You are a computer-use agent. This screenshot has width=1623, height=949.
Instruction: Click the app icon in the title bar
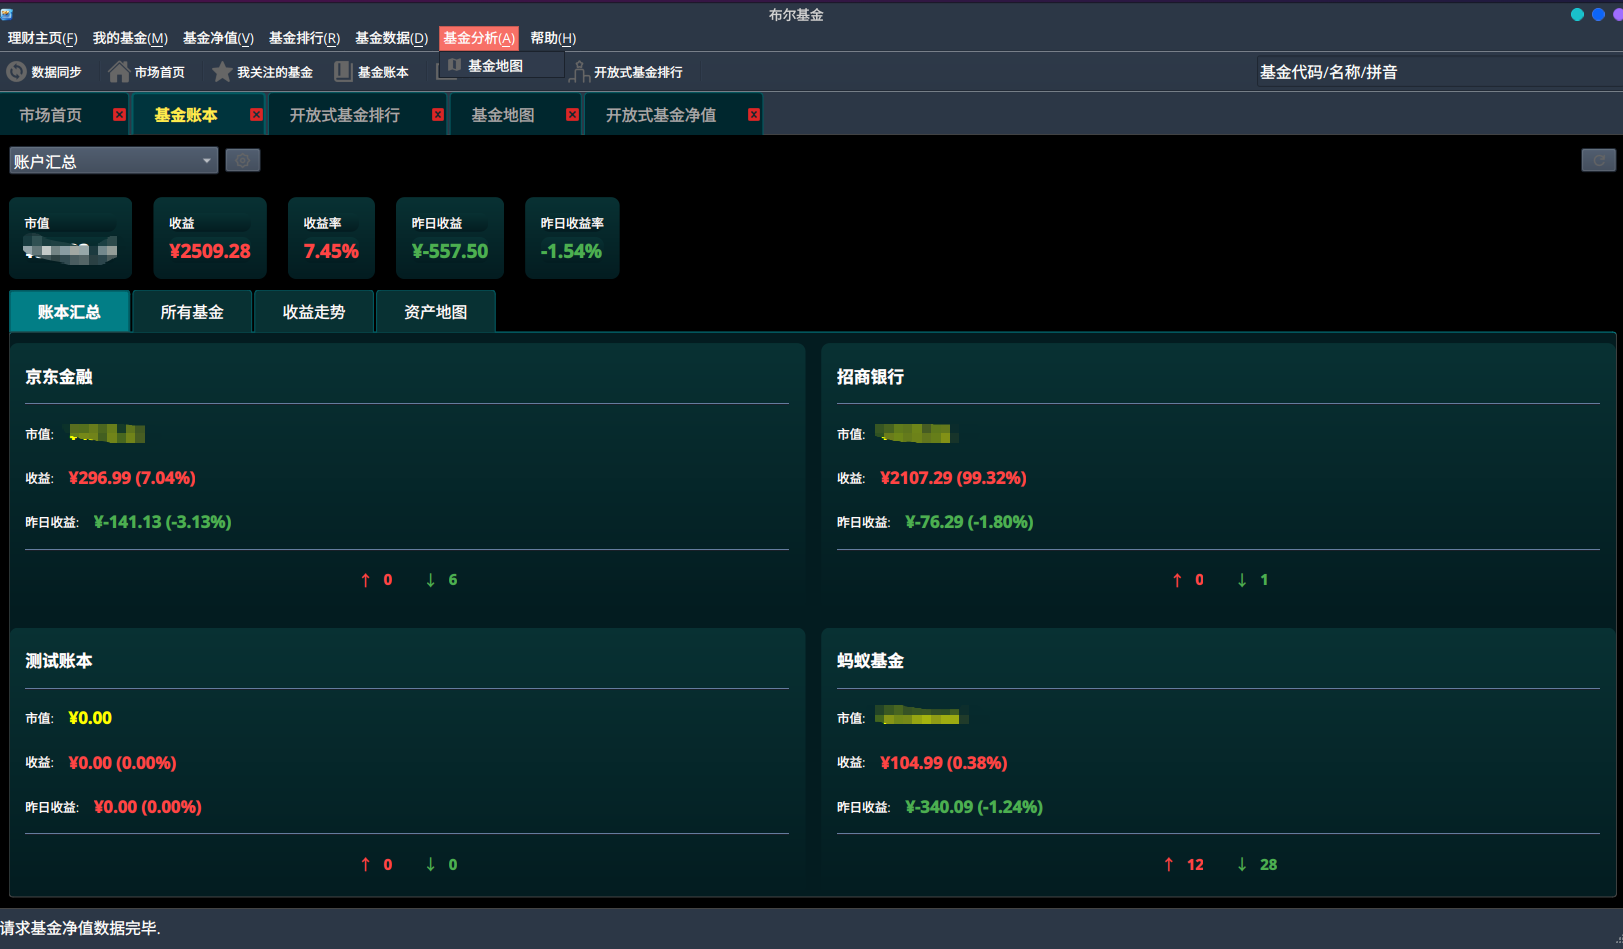coord(6,14)
